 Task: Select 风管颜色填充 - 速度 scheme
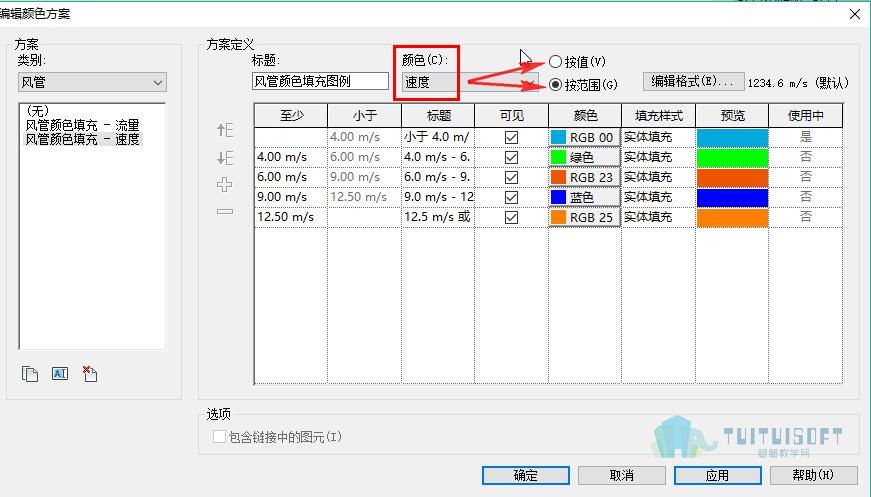click(x=82, y=139)
